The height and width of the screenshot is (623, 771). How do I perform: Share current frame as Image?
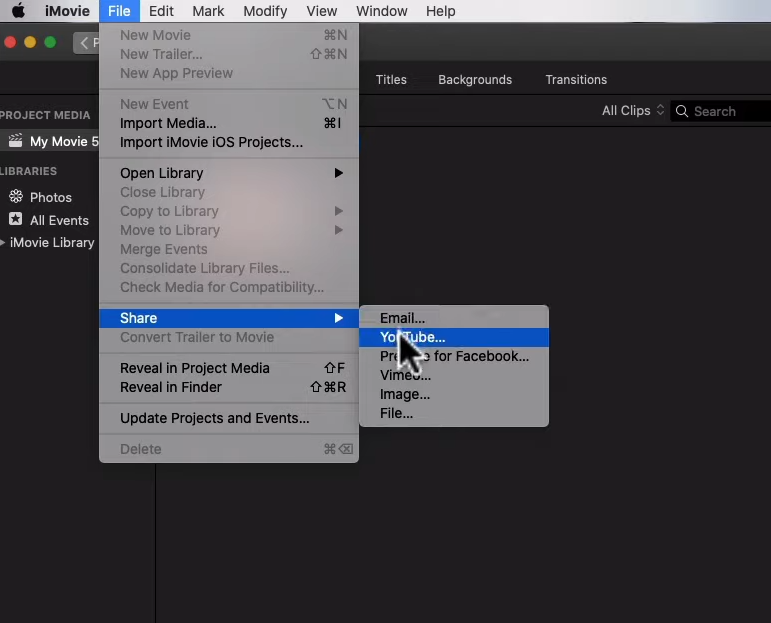pos(454,394)
